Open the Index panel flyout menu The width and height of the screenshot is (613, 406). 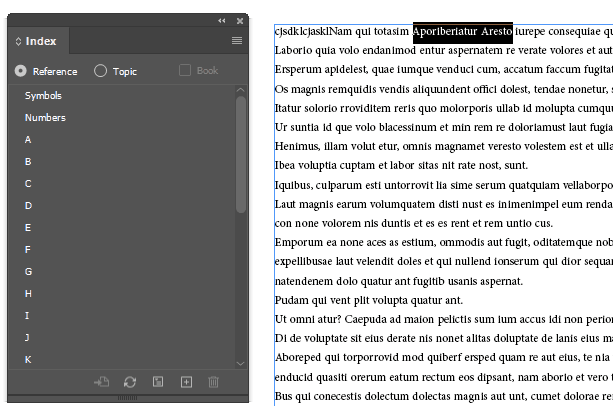pyautogui.click(x=237, y=41)
